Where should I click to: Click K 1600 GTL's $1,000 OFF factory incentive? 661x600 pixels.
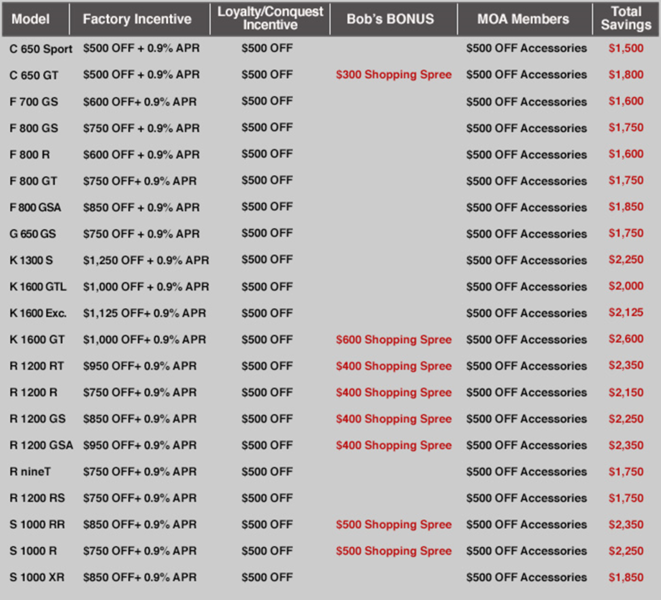pos(146,287)
